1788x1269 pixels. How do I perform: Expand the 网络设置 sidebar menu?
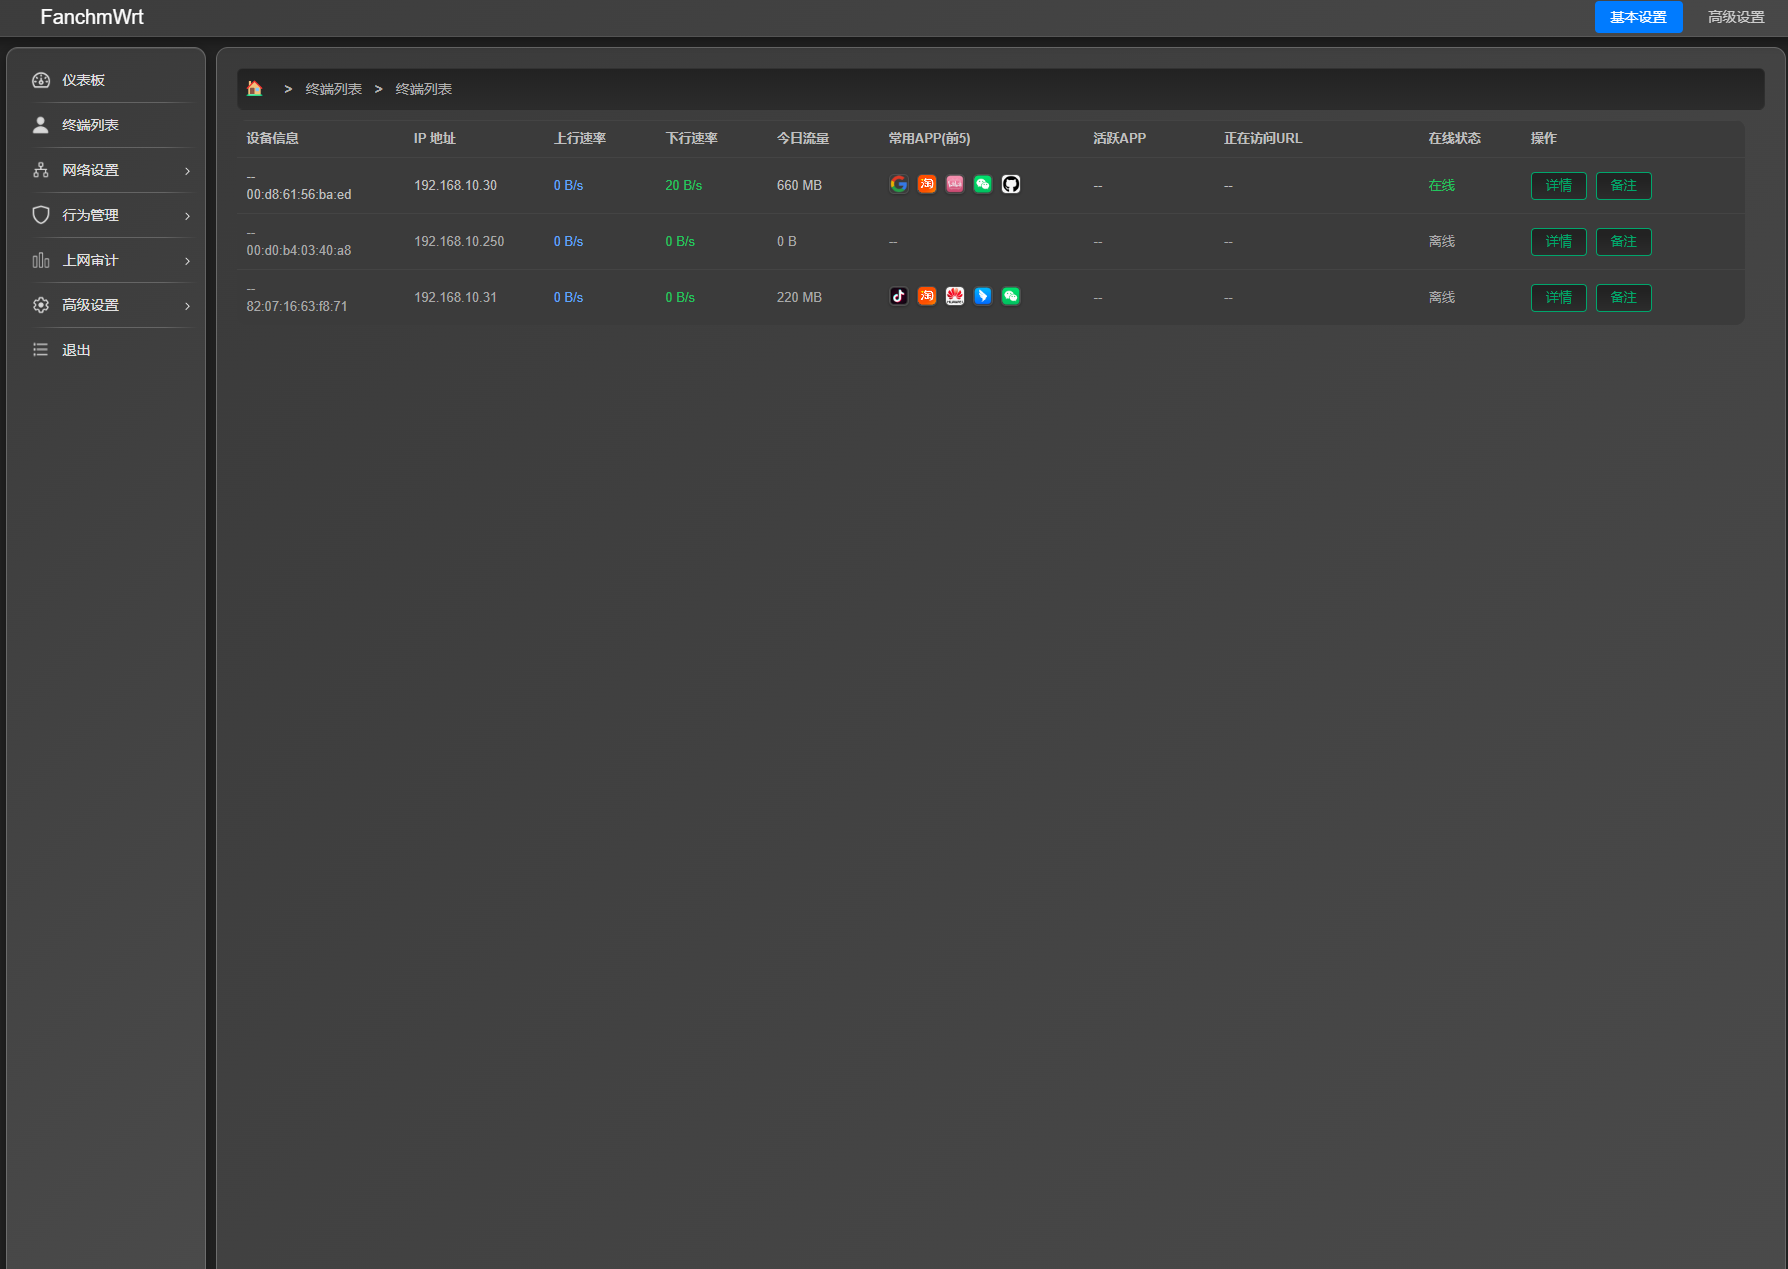pyautogui.click(x=110, y=170)
